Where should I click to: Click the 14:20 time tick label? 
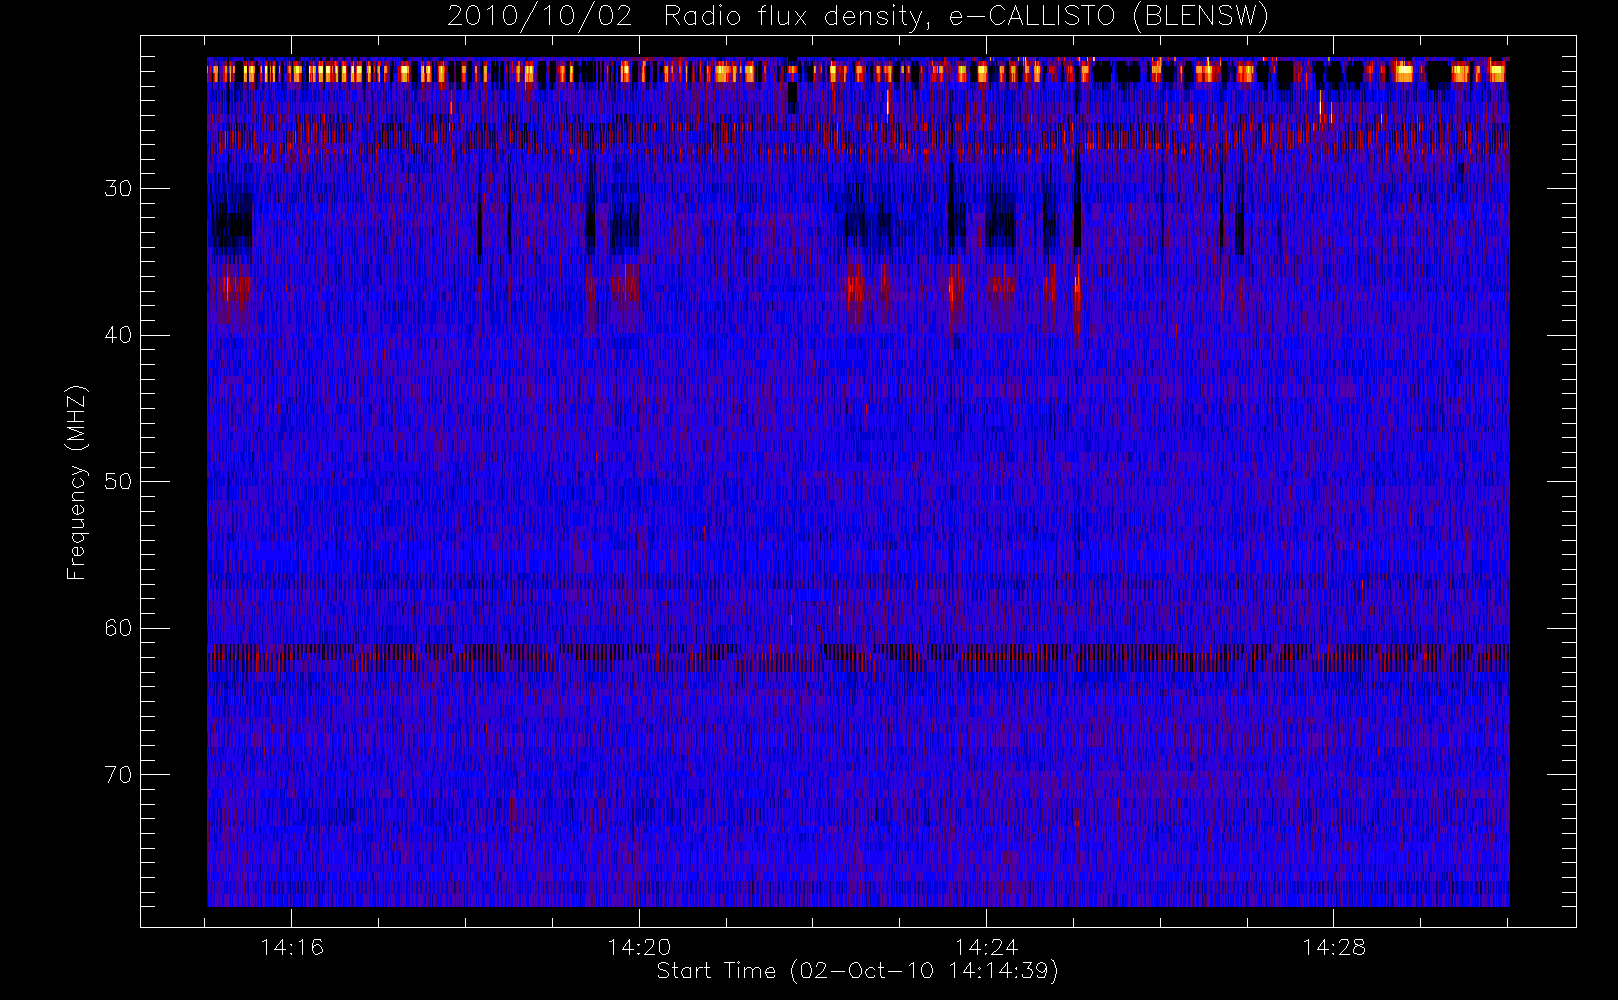coord(639,947)
